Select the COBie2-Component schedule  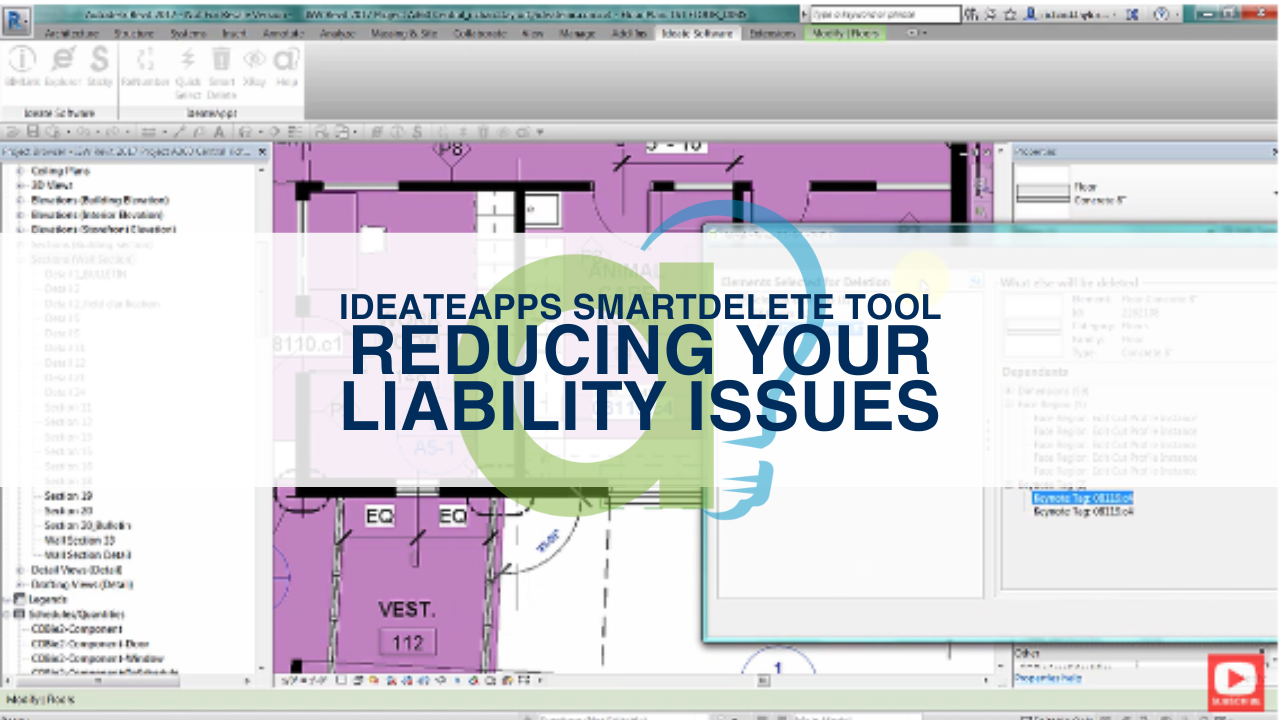tap(76, 629)
